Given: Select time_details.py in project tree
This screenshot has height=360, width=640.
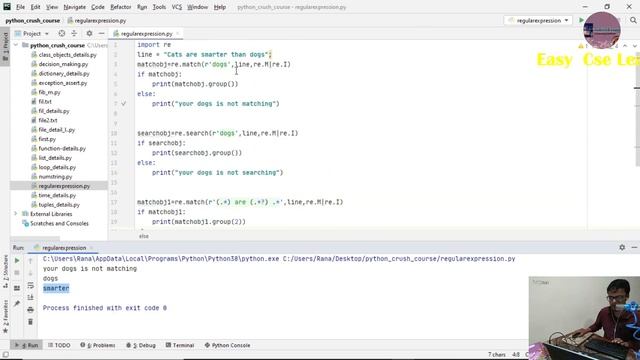Looking at the screenshot, I should pyautogui.click(x=57, y=196).
